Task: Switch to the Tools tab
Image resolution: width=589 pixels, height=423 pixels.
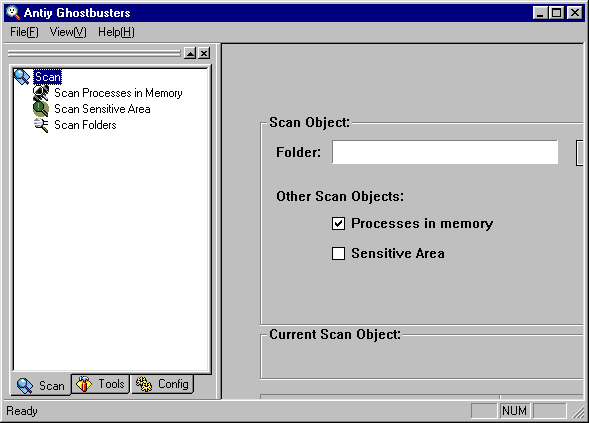Action: 100,384
